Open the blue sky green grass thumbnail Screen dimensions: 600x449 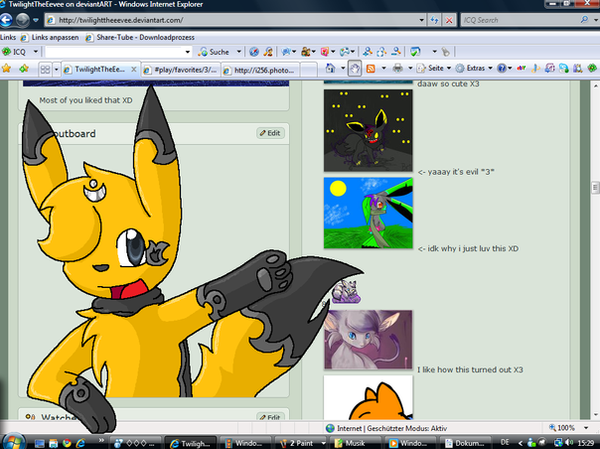coord(368,213)
